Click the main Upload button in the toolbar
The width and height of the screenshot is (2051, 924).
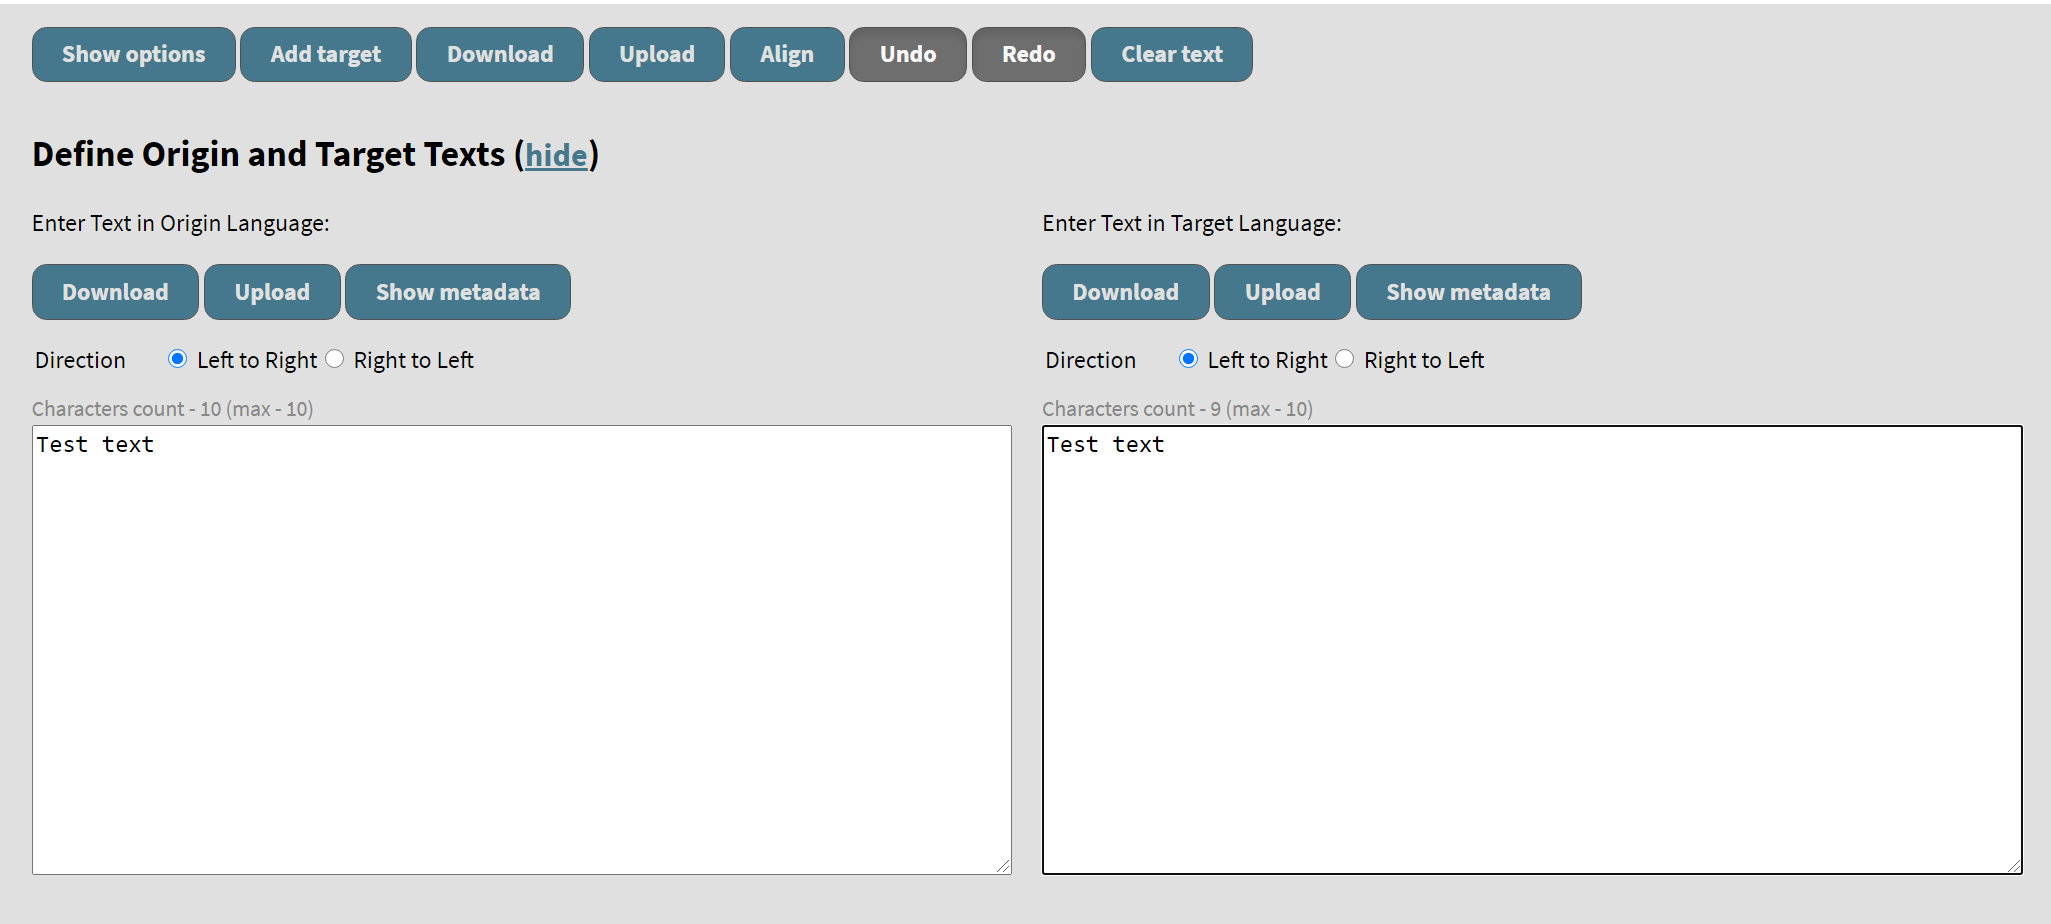(x=657, y=54)
